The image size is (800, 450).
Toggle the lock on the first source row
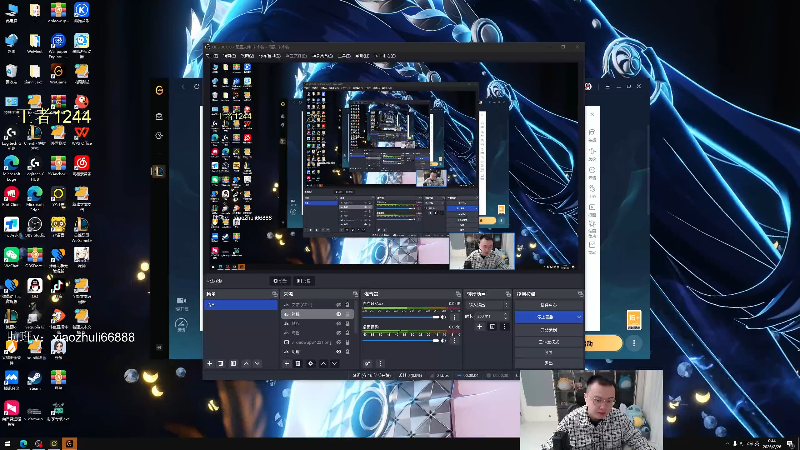click(347, 305)
